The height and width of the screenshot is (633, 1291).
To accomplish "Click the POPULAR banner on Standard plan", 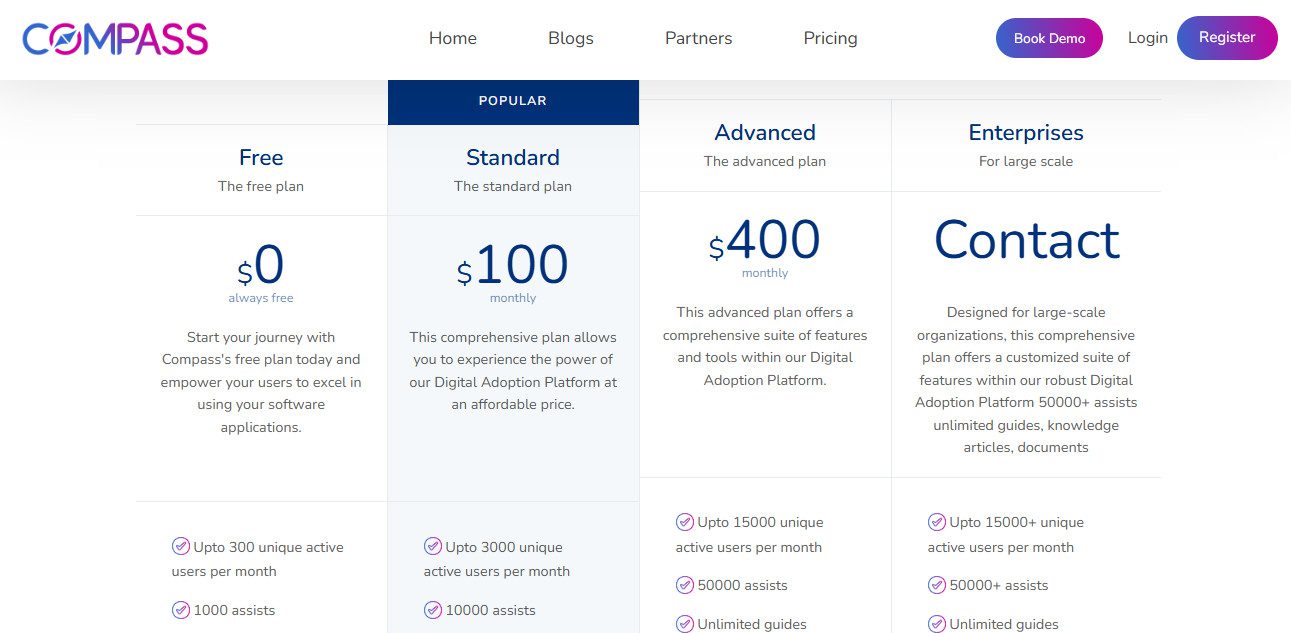I will point(512,100).
